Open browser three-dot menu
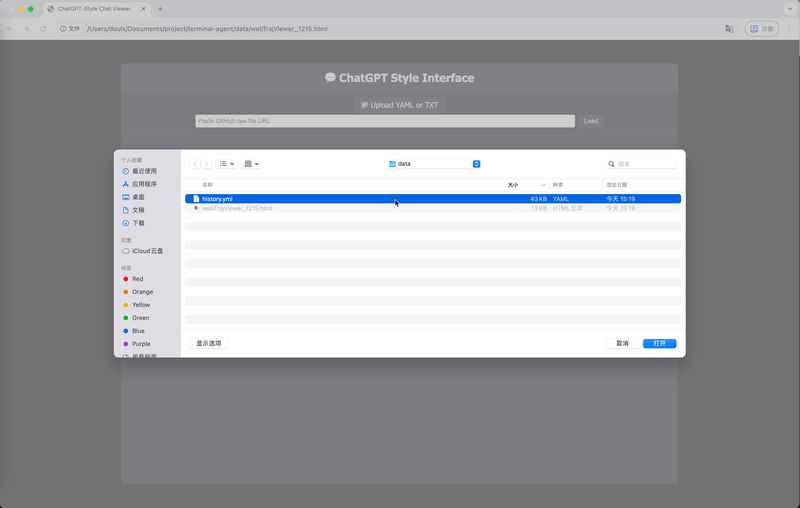The height and width of the screenshot is (508, 800). [789, 29]
